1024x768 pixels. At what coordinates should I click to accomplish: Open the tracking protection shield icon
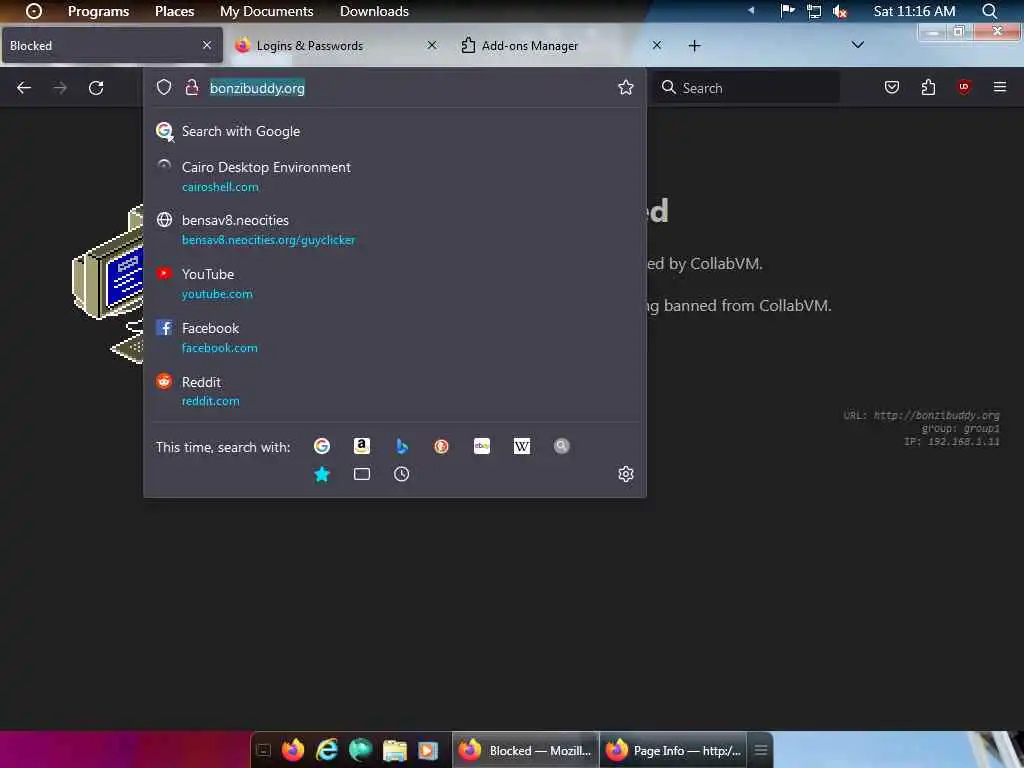coord(164,88)
